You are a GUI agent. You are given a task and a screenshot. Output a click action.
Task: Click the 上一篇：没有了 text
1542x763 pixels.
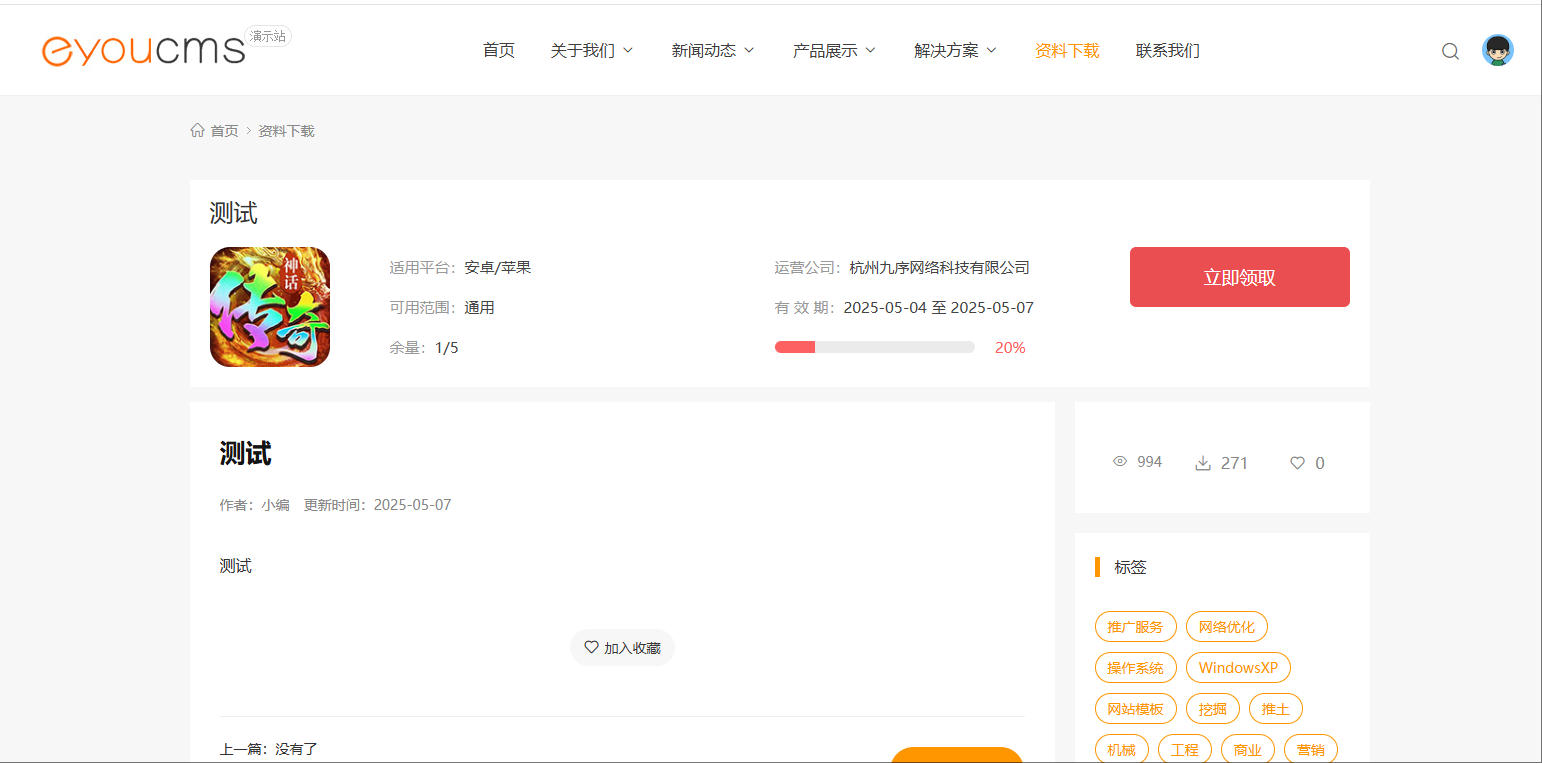point(268,749)
